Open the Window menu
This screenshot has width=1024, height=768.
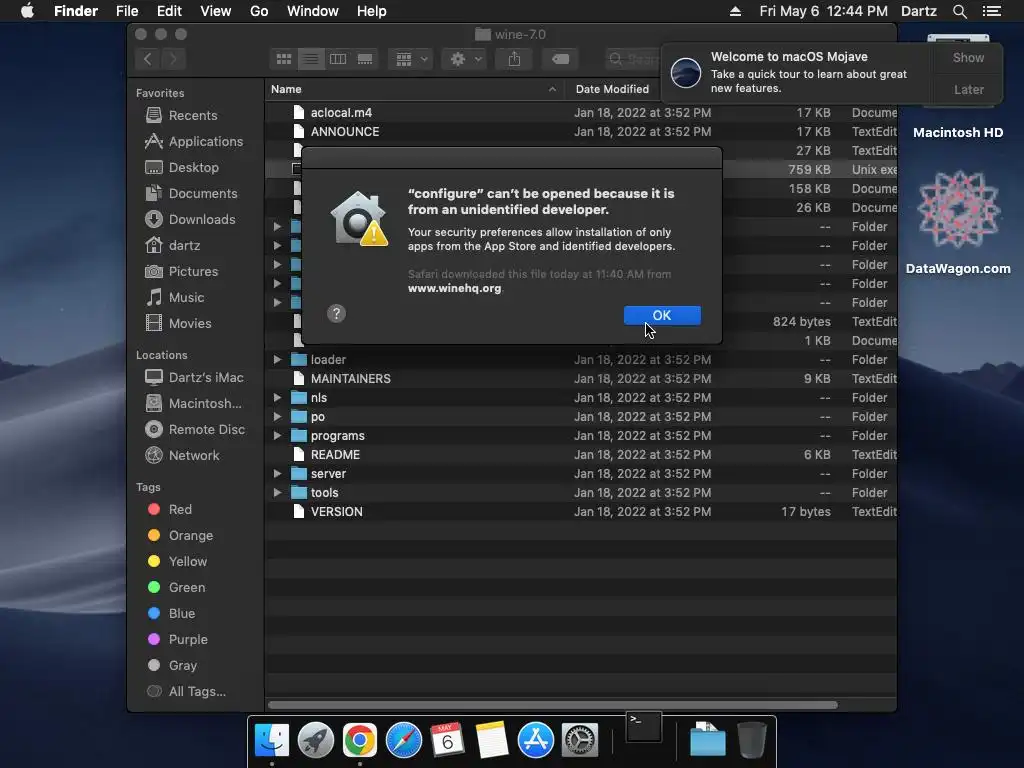[x=313, y=11]
